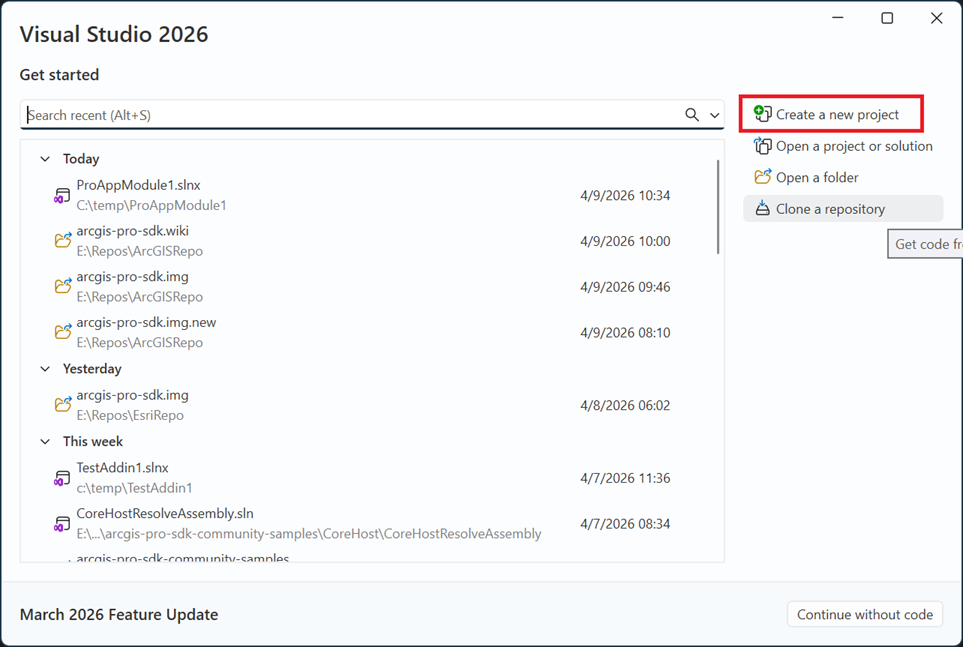Maximize the Visual Studio 2026 window
The image size is (963, 647).
(x=887, y=18)
